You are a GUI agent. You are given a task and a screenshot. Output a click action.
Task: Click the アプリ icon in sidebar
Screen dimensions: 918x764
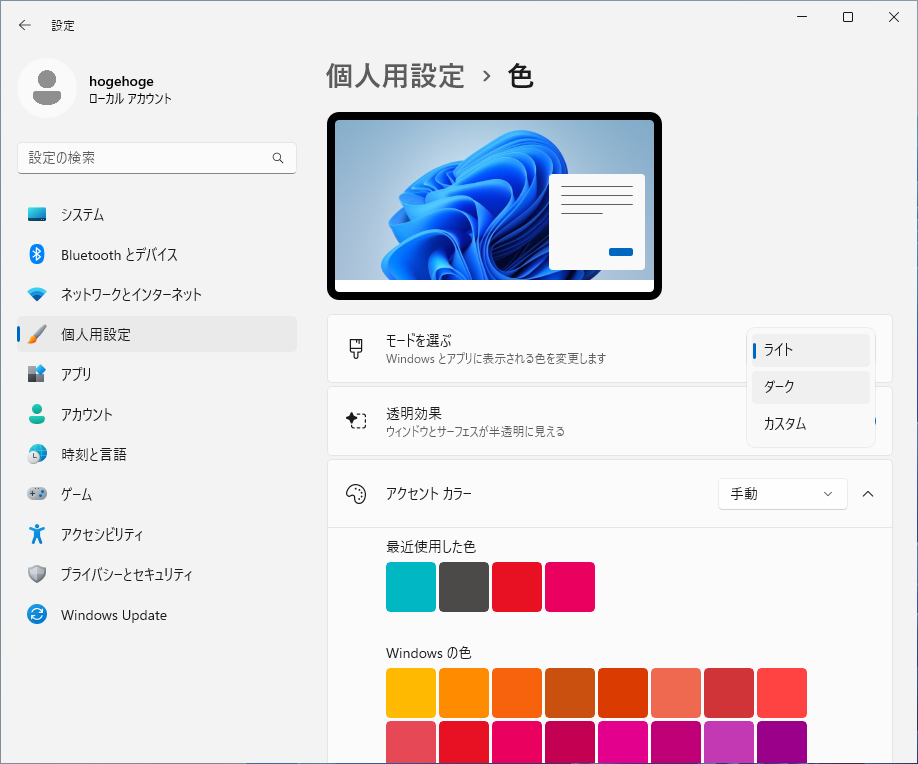[x=37, y=374]
